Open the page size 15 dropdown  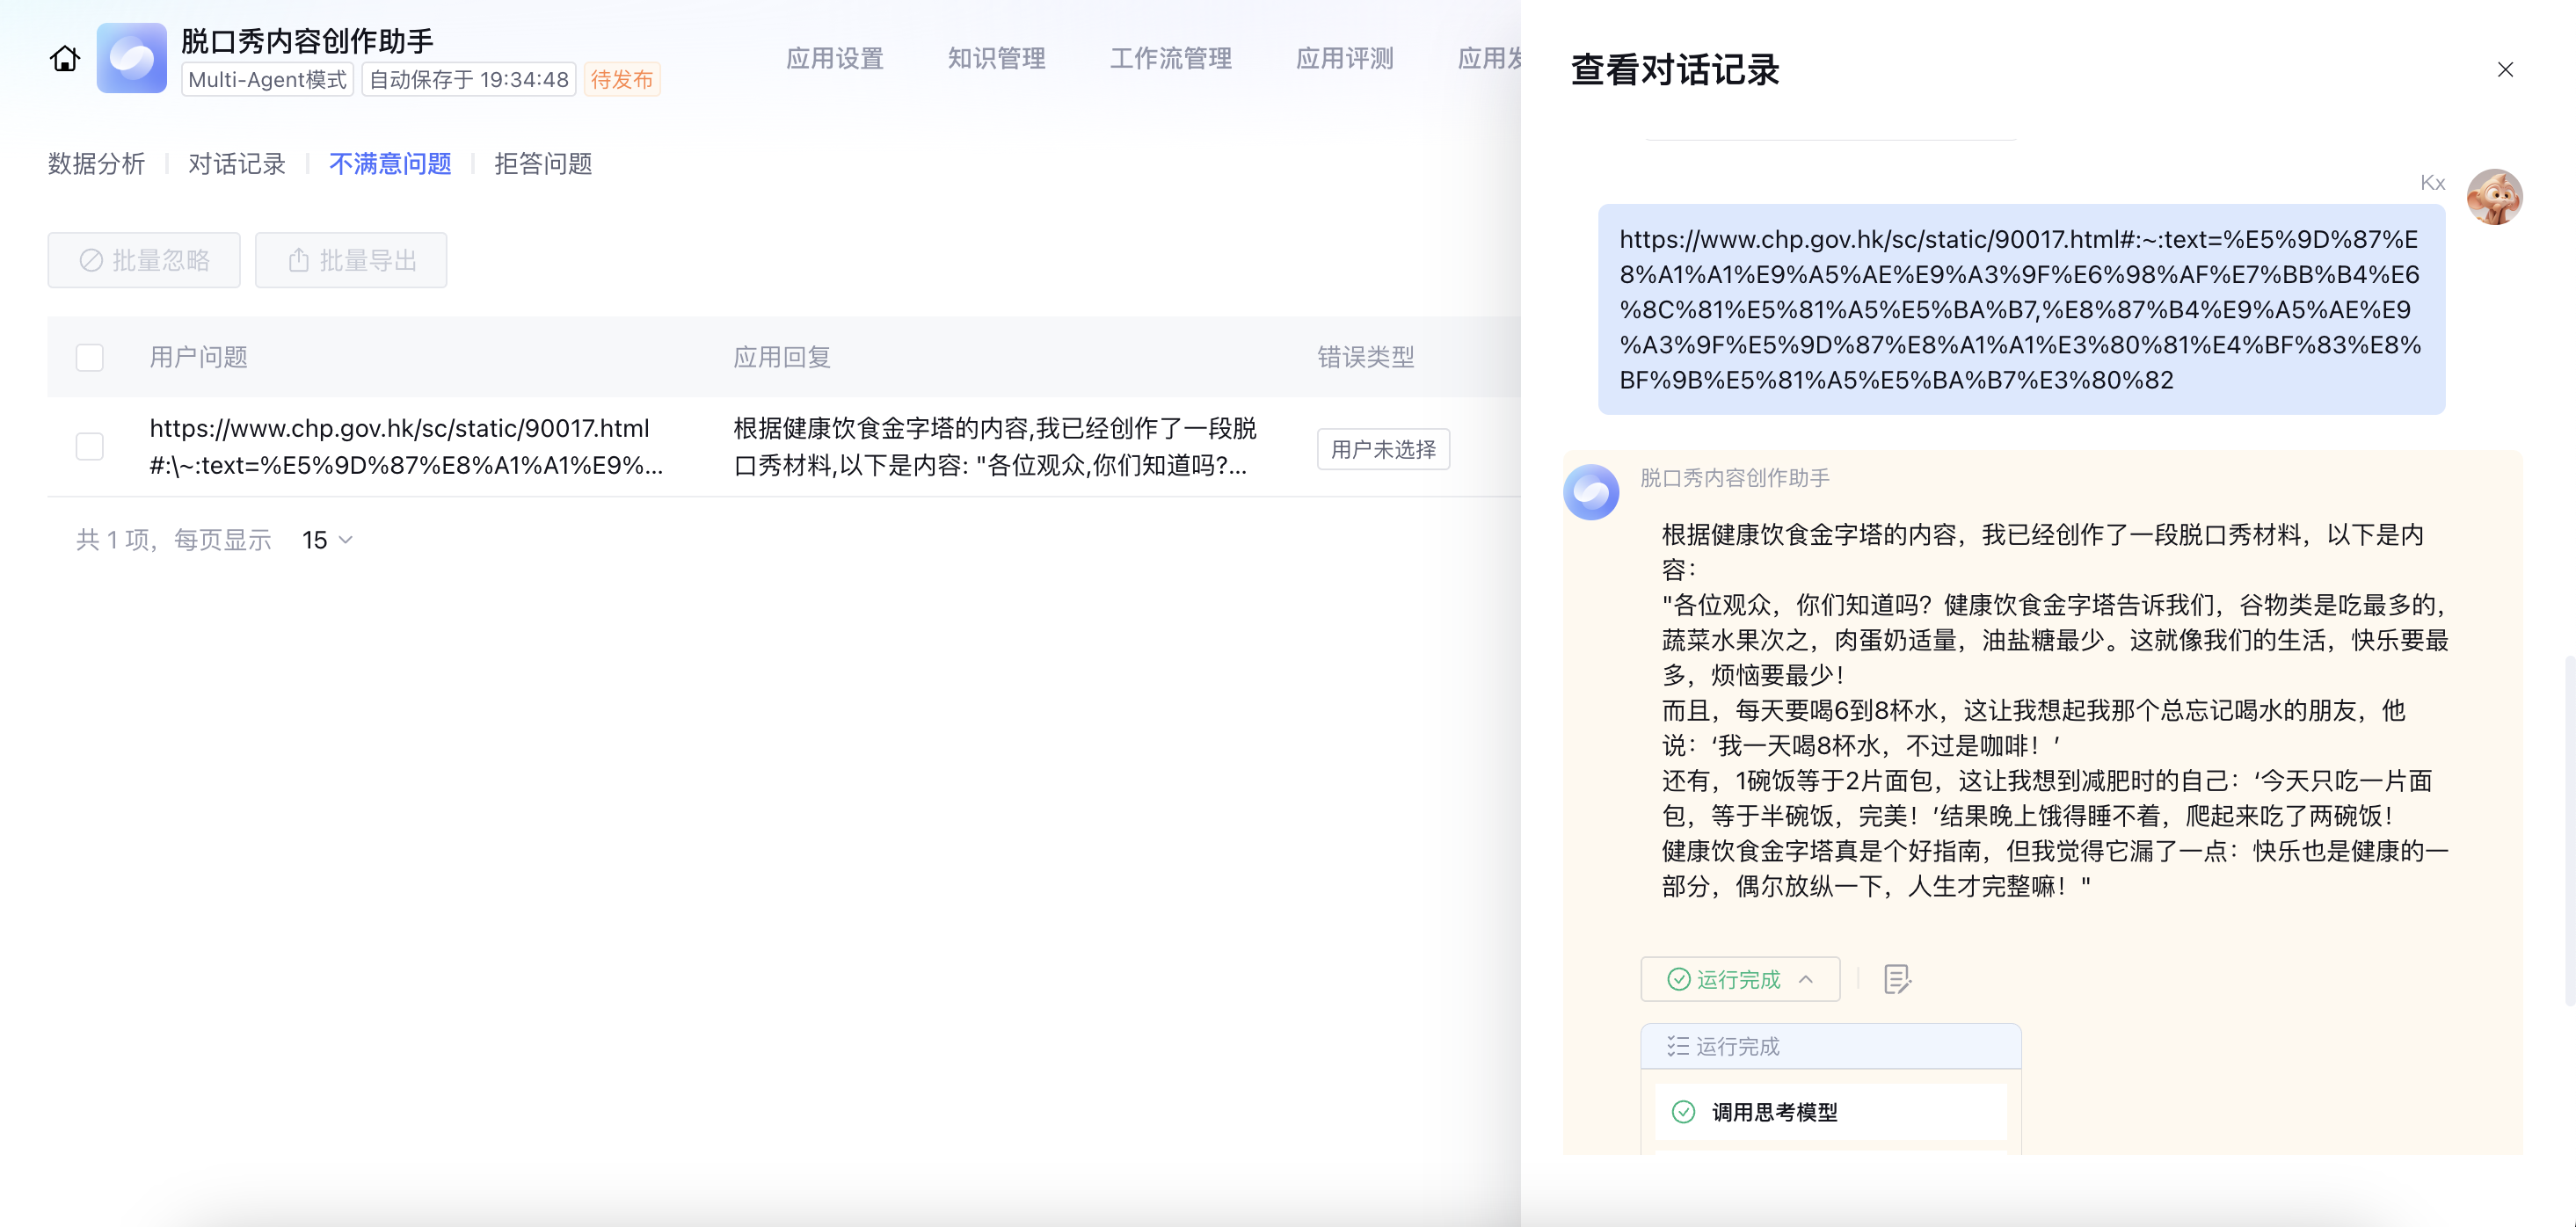coord(327,540)
